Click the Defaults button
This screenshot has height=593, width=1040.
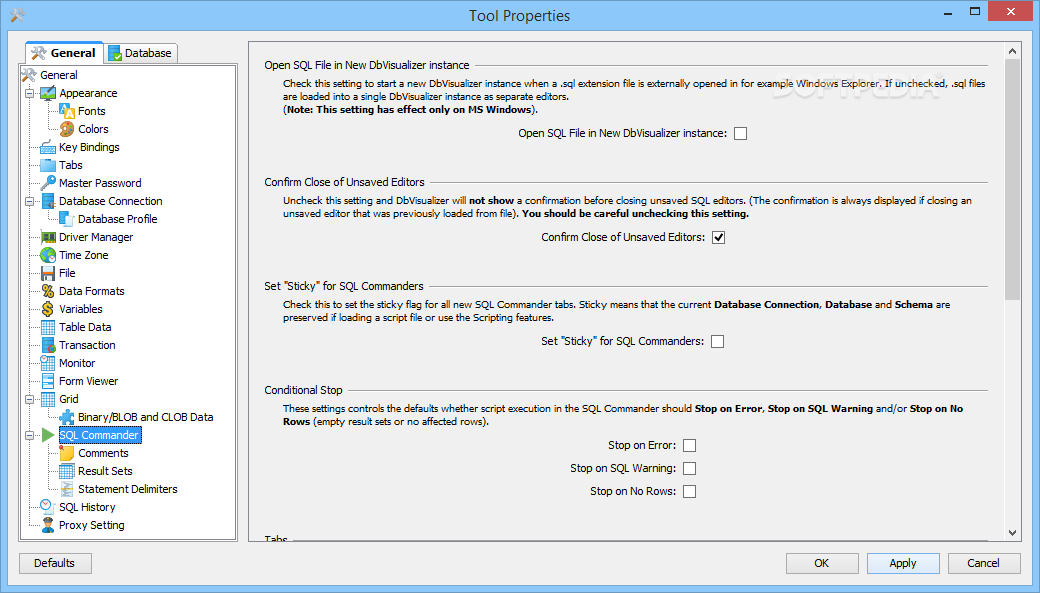(x=55, y=563)
